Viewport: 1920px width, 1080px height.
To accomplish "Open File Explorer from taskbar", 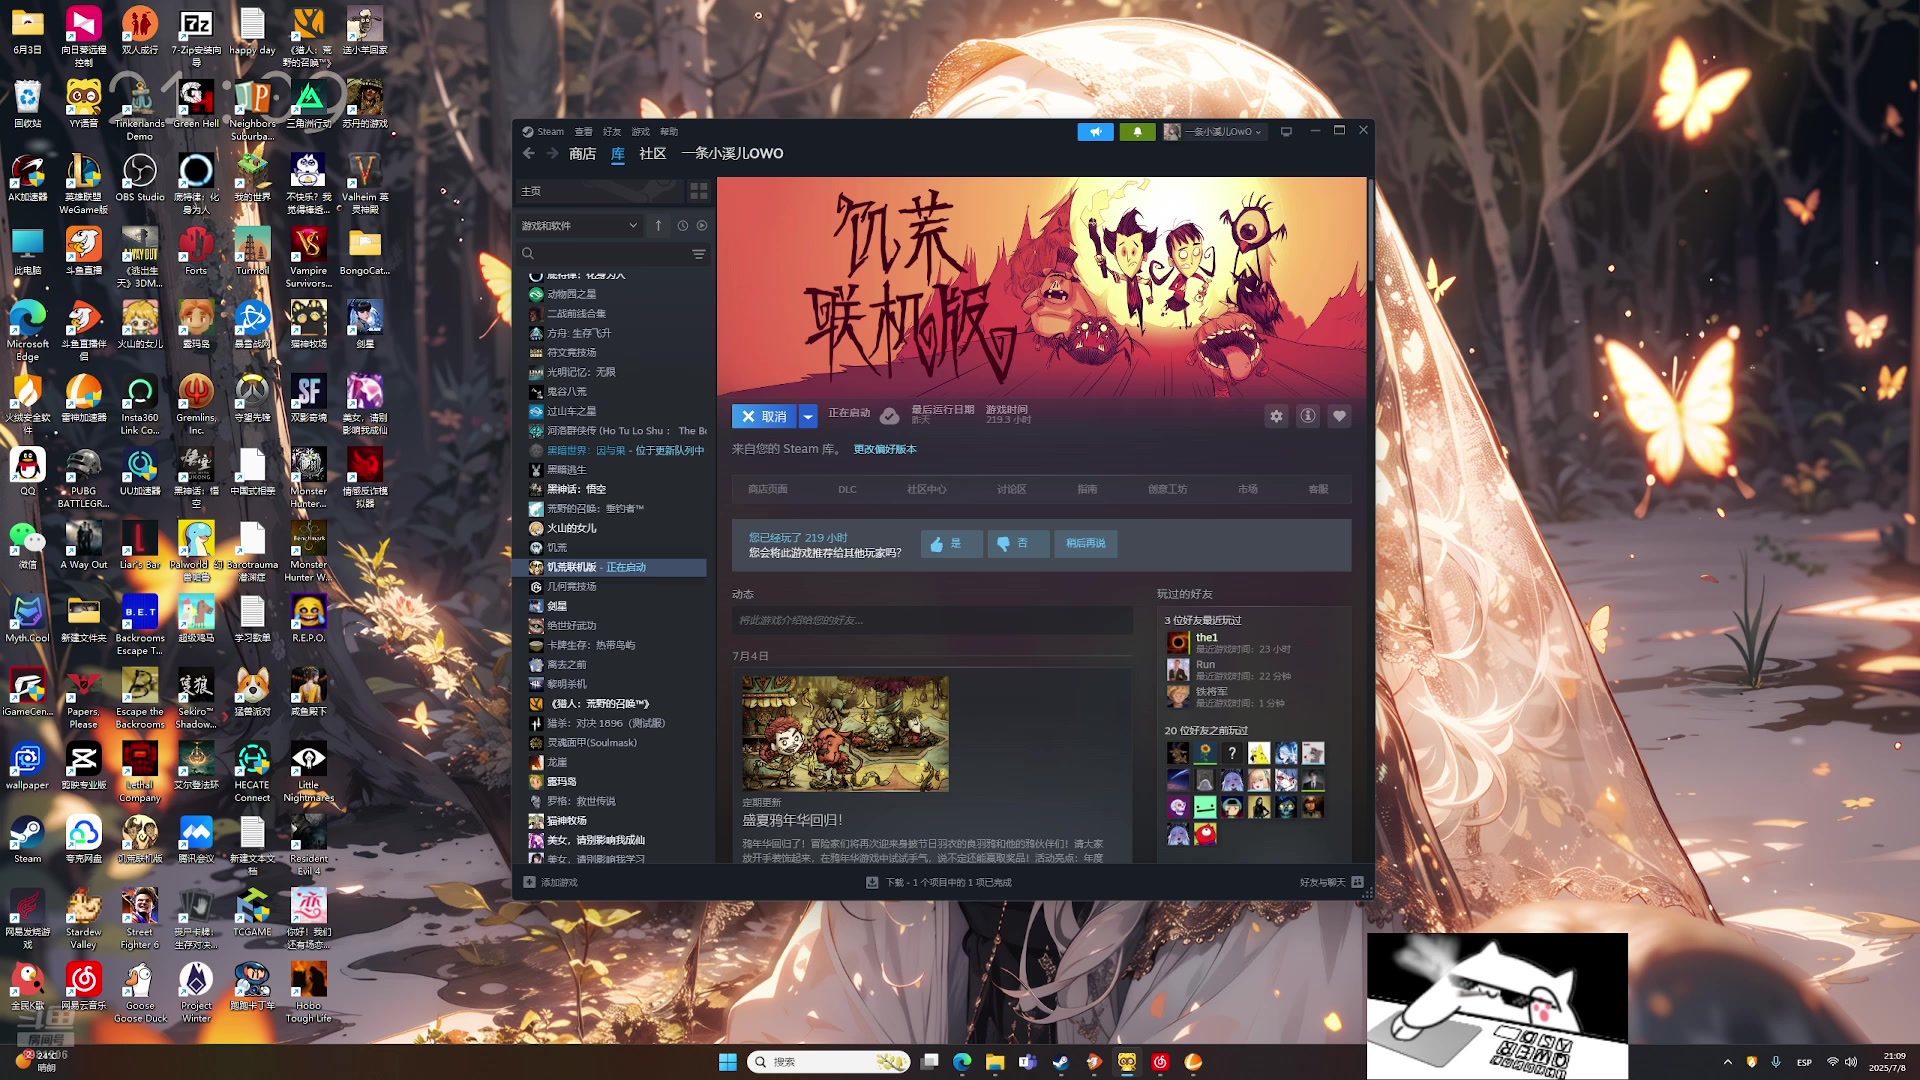I will pos(995,1062).
